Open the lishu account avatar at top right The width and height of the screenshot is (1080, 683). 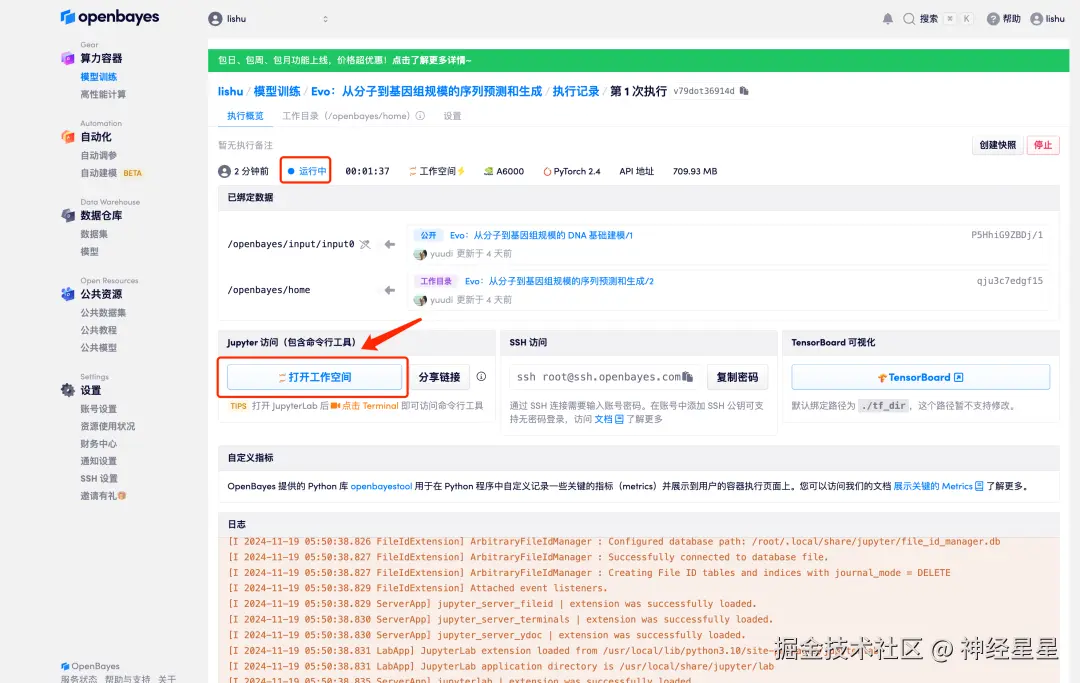pyautogui.click(x=1037, y=19)
